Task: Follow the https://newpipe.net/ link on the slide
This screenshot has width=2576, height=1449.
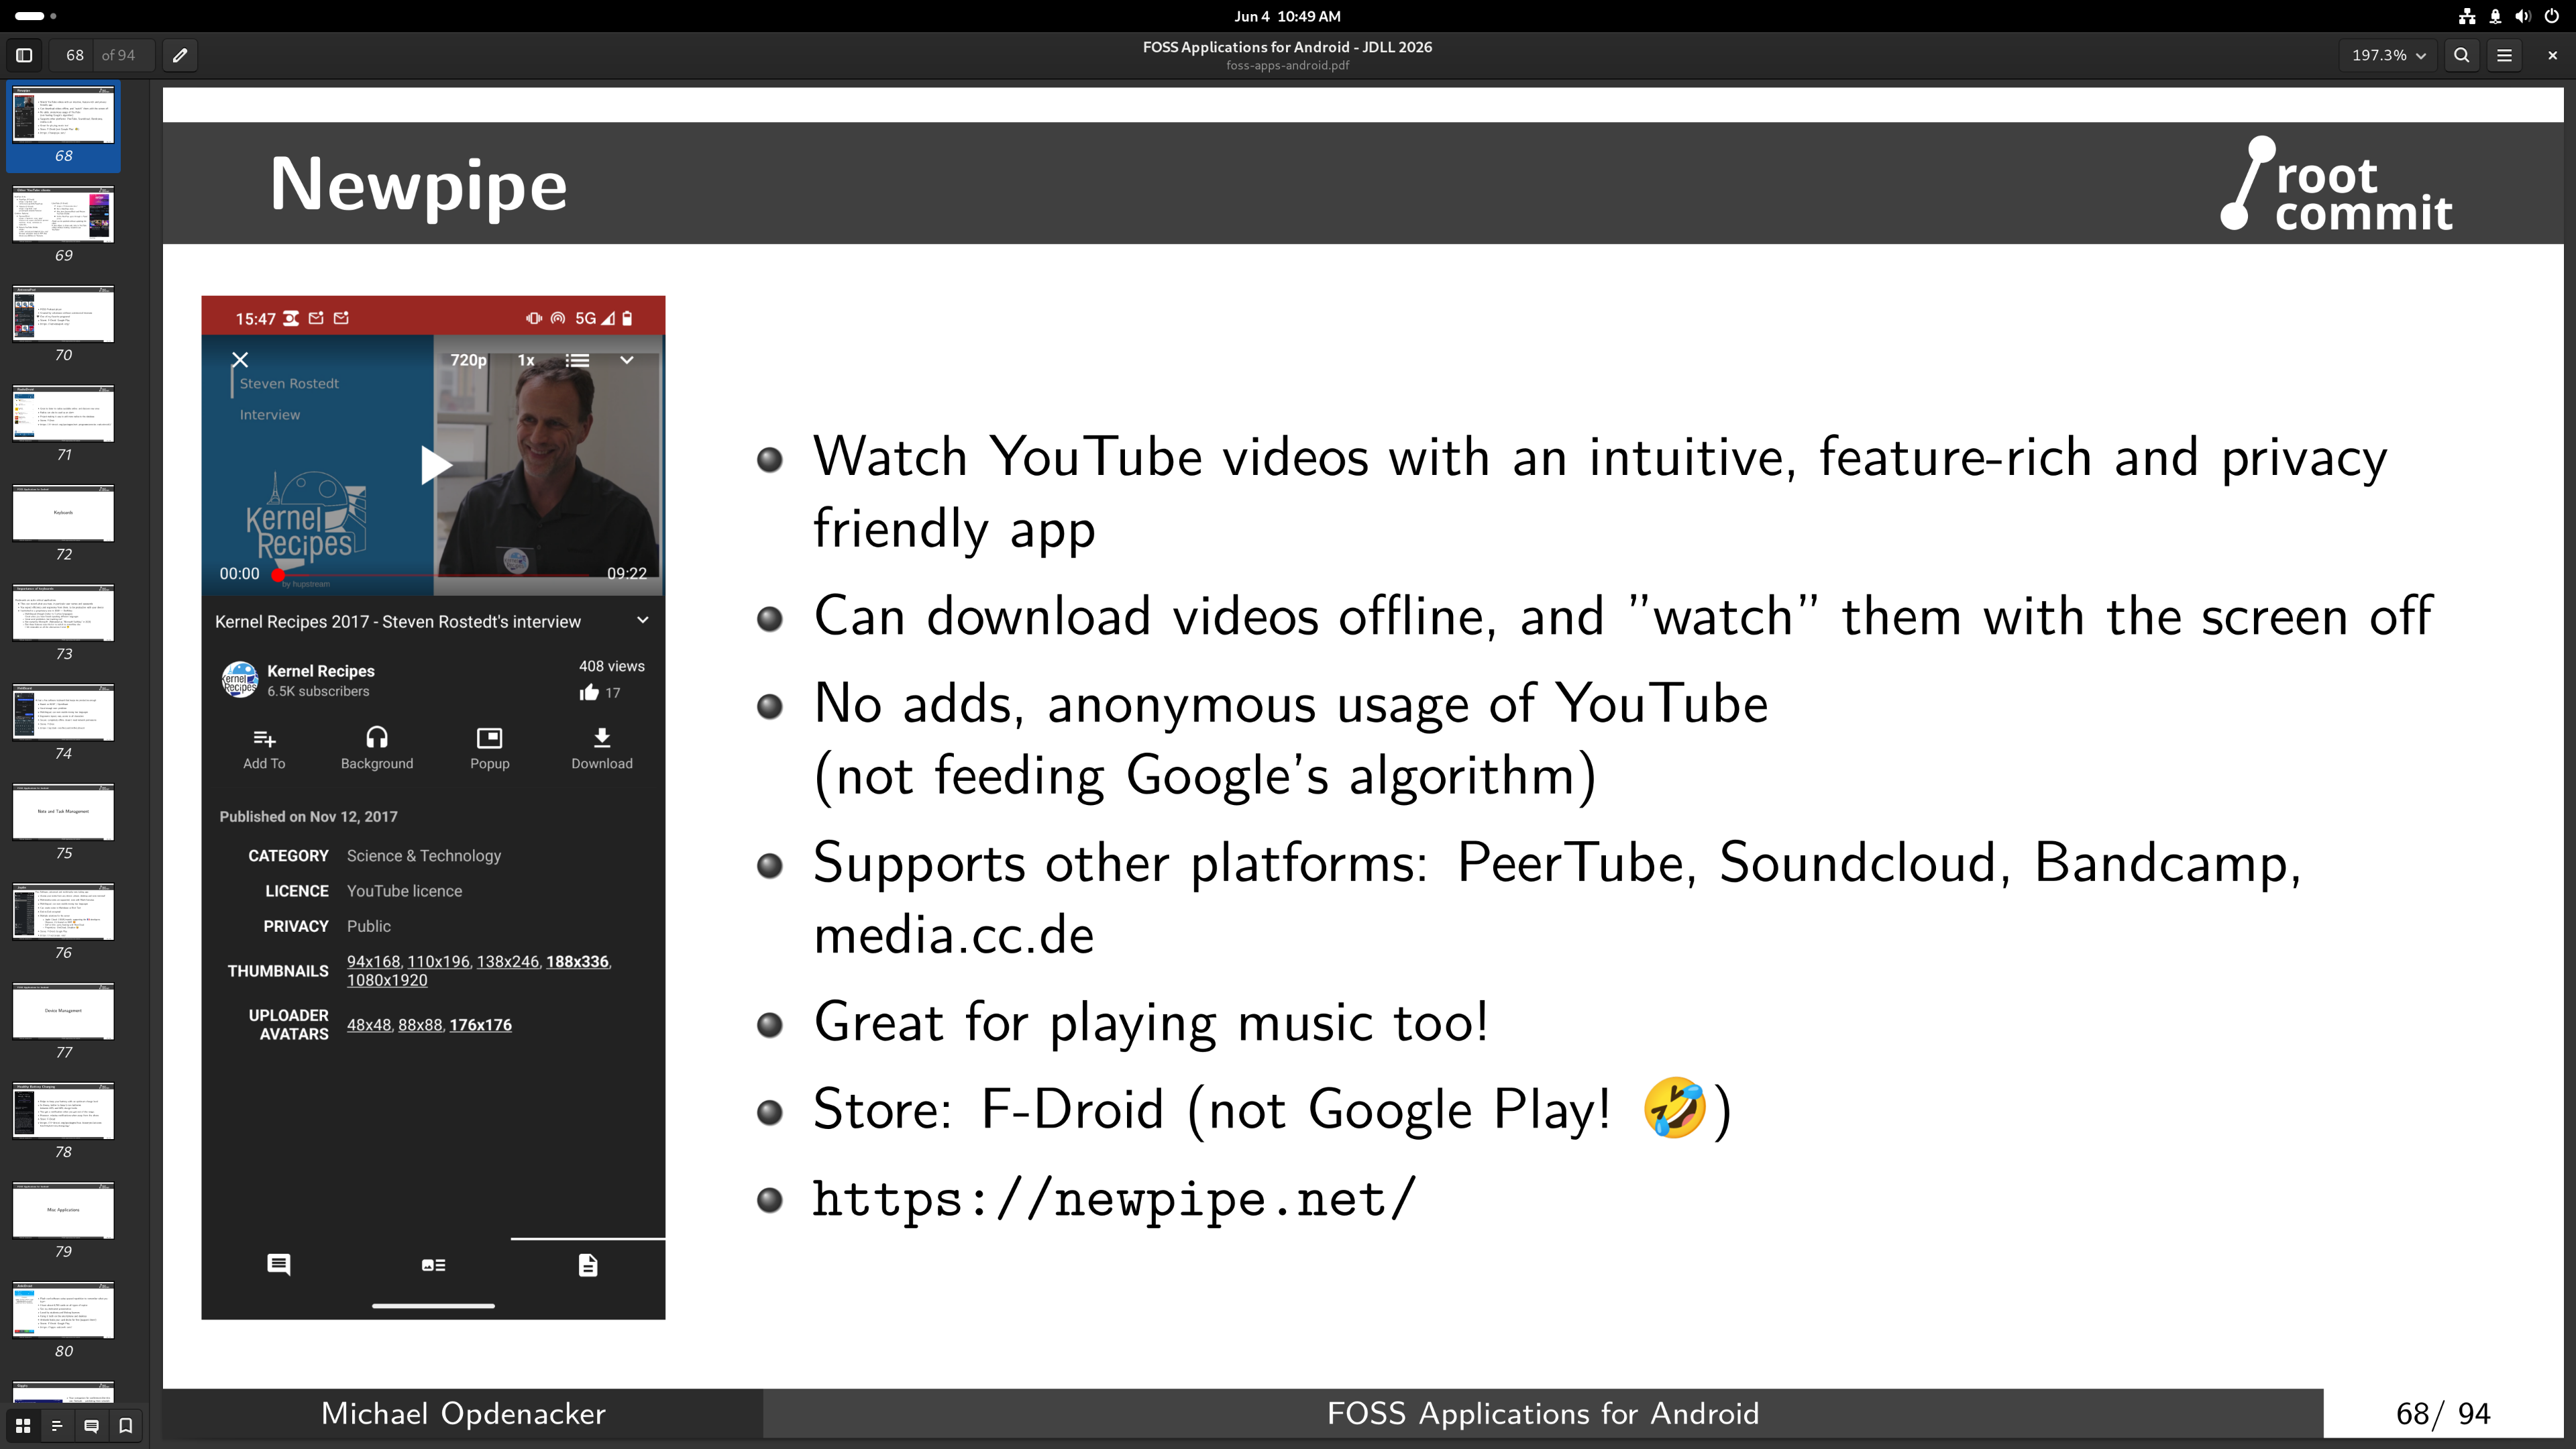Action: (x=1114, y=1198)
